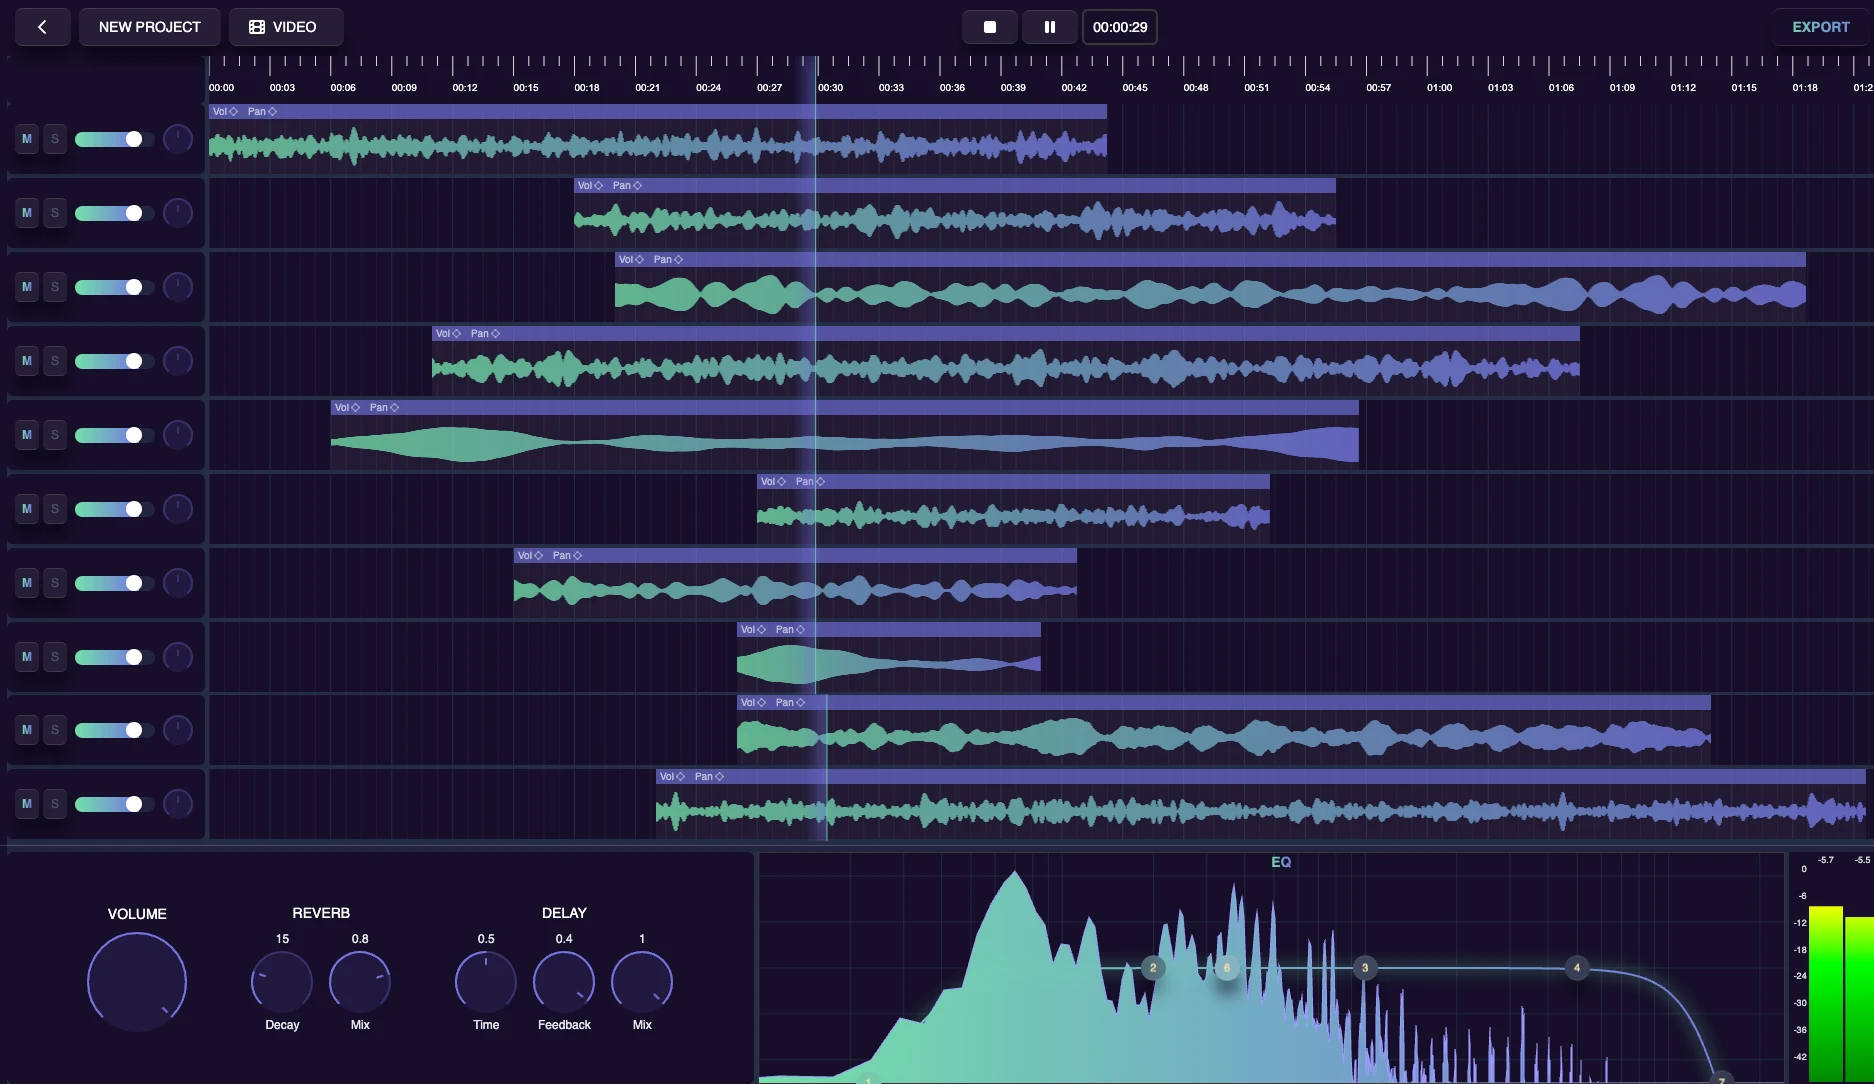The width and height of the screenshot is (1874, 1085).
Task: Select EQ band node 3
Action: [1365, 968]
